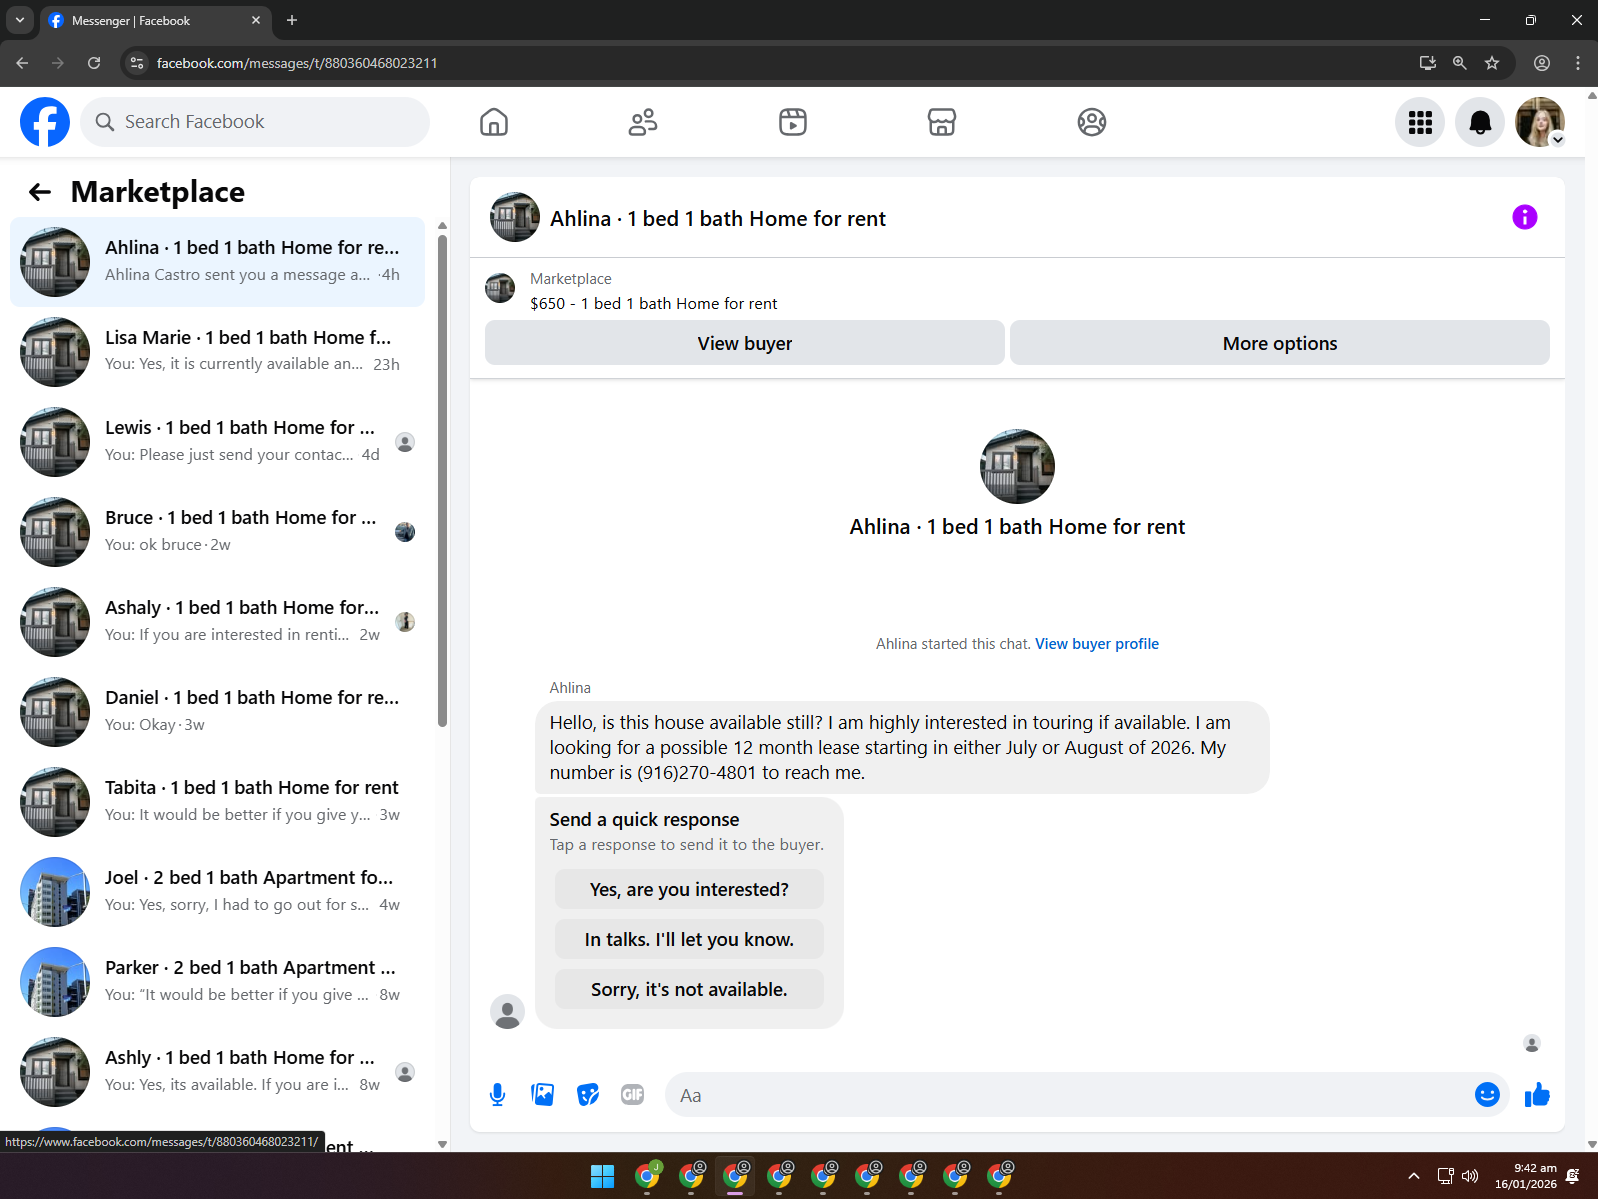Open the Lisa Marie conversation
This screenshot has height=1199, width=1598.
217,352
